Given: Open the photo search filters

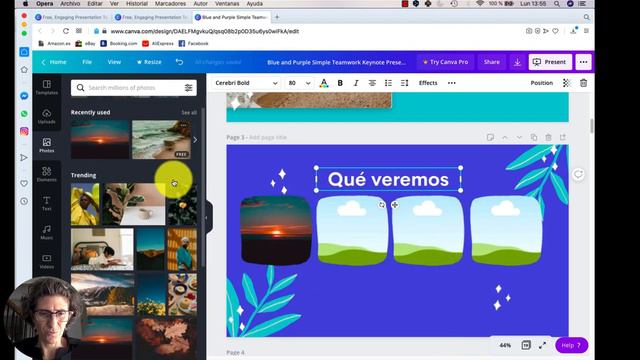Looking at the screenshot, I should (188, 88).
